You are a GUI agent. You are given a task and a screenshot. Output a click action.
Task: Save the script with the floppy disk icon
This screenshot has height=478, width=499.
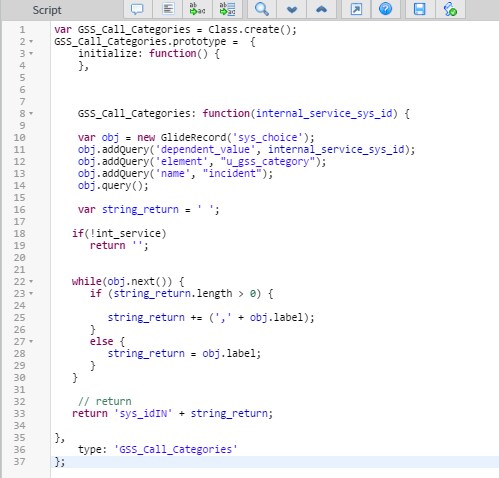click(x=420, y=9)
